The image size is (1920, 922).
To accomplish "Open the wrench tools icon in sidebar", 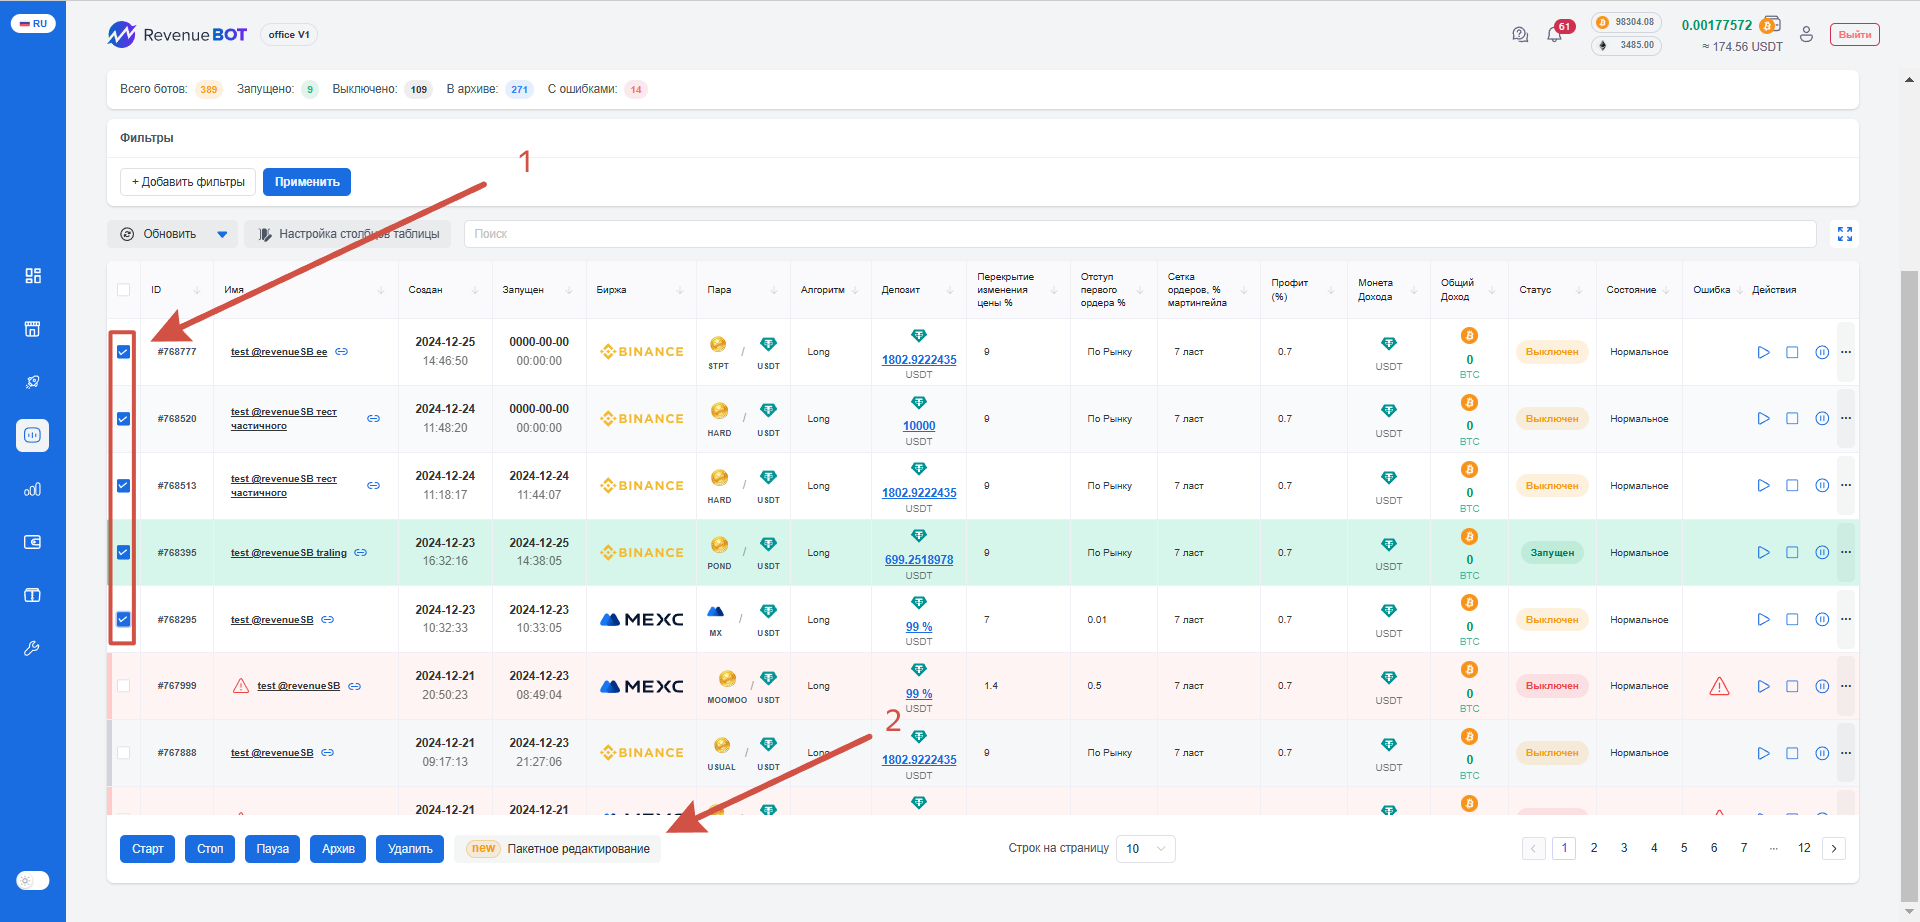I will click(33, 648).
